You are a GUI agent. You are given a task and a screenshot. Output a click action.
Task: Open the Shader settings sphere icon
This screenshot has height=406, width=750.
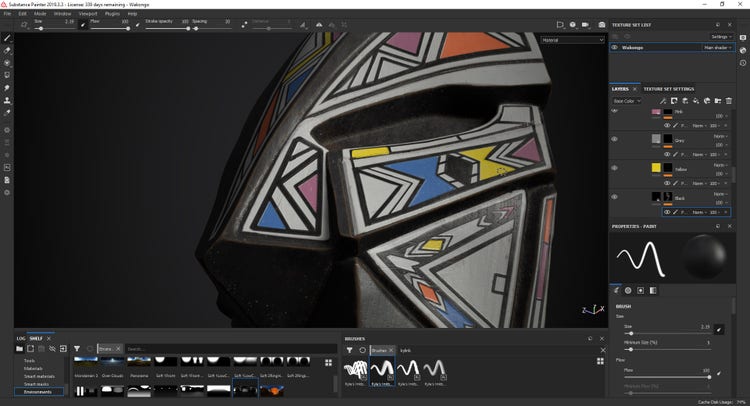point(743,50)
